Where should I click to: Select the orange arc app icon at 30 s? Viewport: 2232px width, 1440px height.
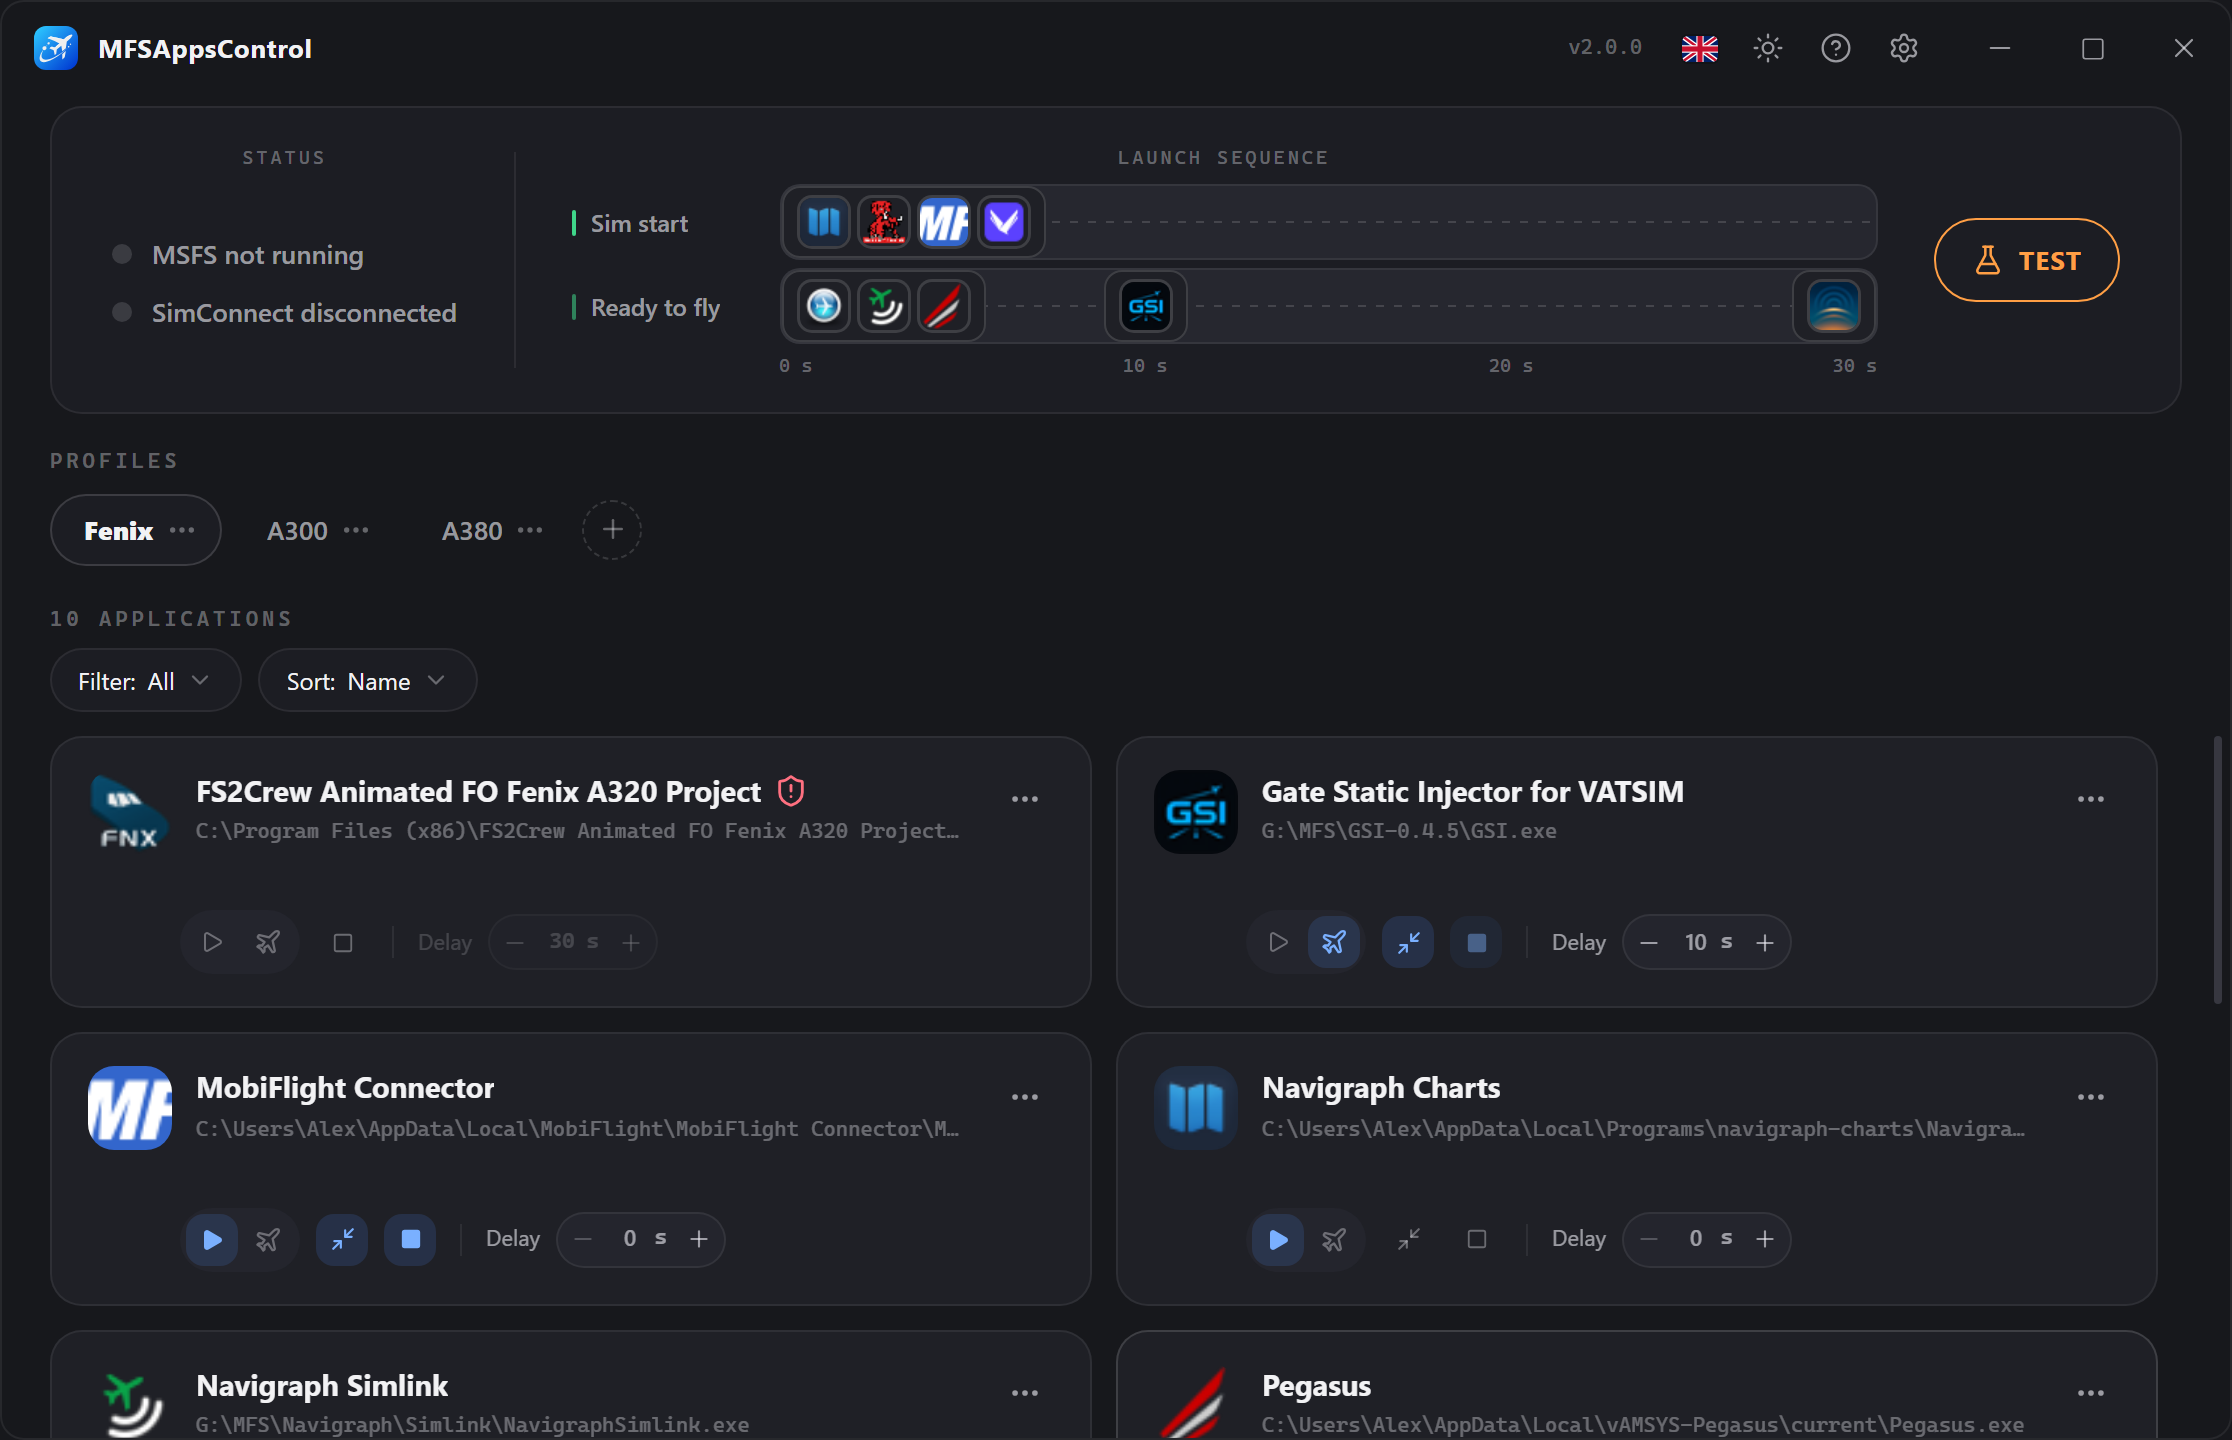(1833, 306)
